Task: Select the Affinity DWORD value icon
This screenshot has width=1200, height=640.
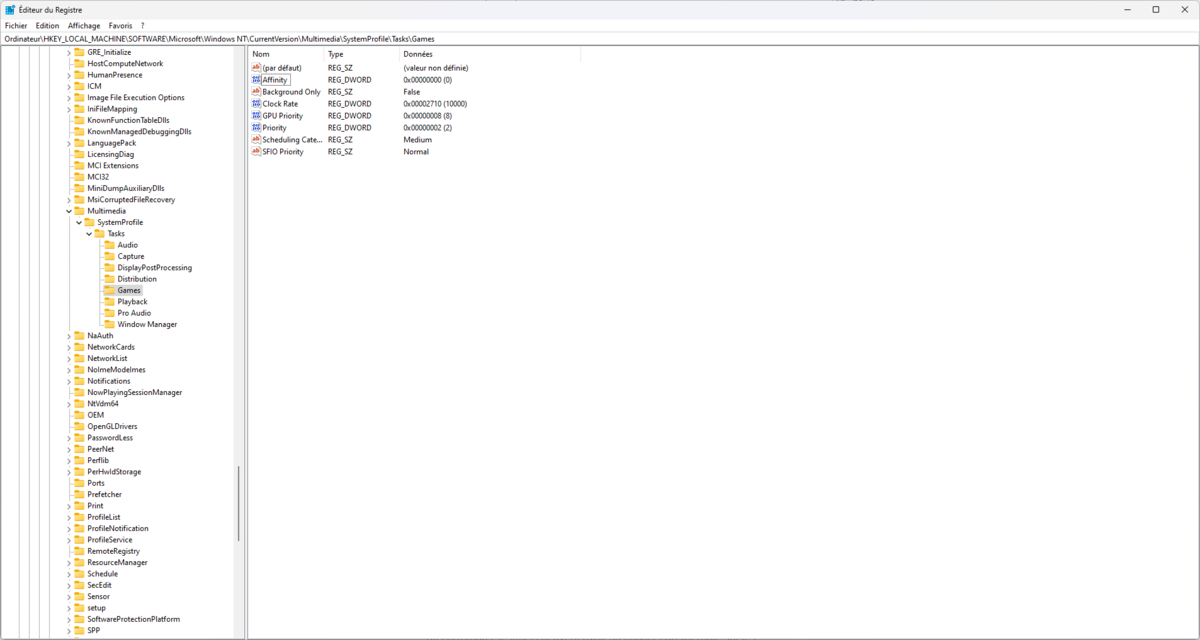Action: pos(256,80)
